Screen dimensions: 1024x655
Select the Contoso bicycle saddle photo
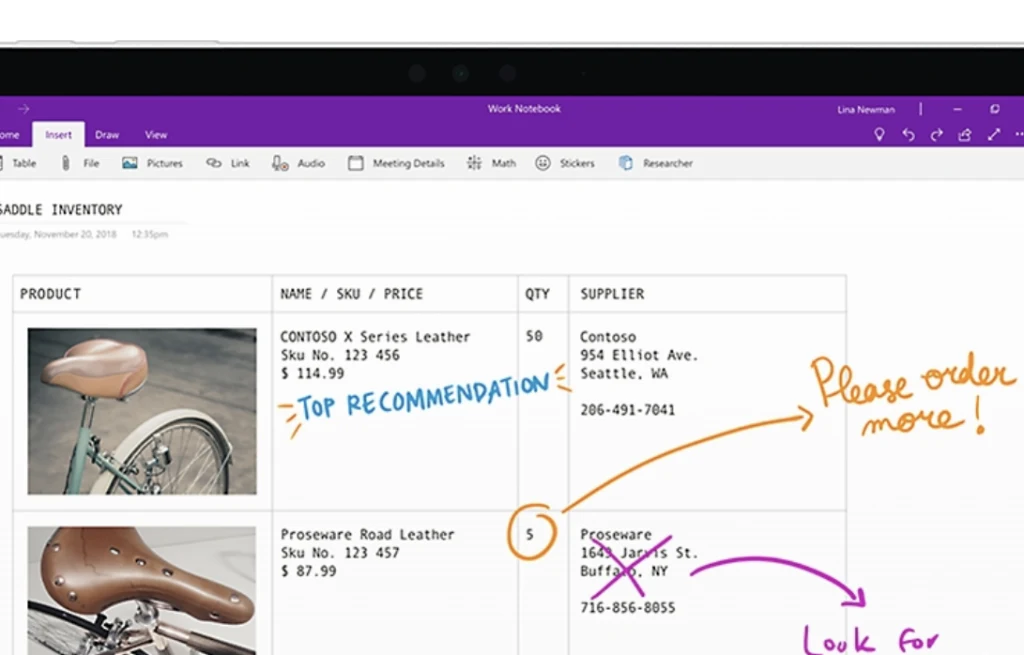click(142, 411)
